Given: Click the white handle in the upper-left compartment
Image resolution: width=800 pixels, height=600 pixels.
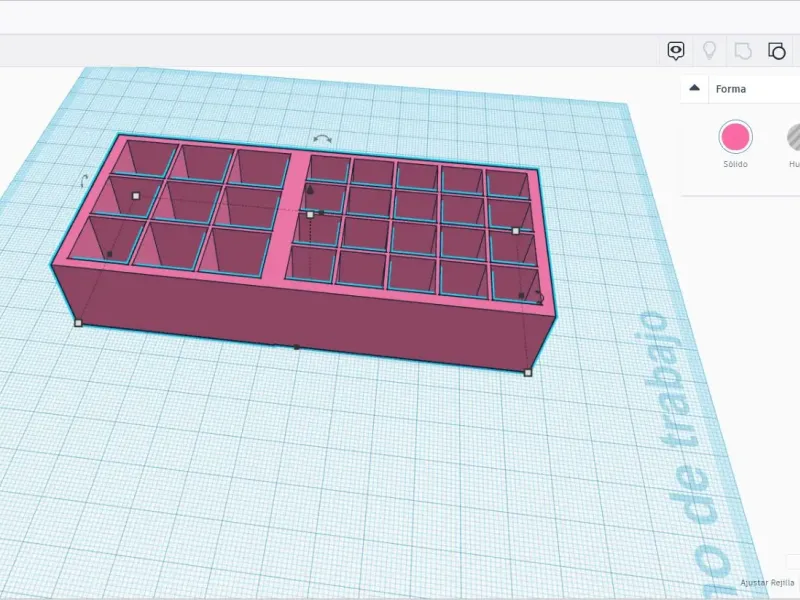Looking at the screenshot, I should click(x=136, y=196).
